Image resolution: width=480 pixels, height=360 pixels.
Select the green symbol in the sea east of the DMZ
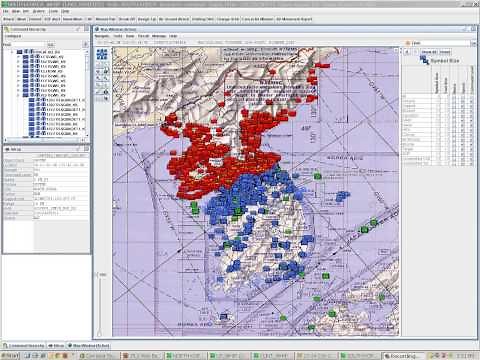click(x=318, y=176)
